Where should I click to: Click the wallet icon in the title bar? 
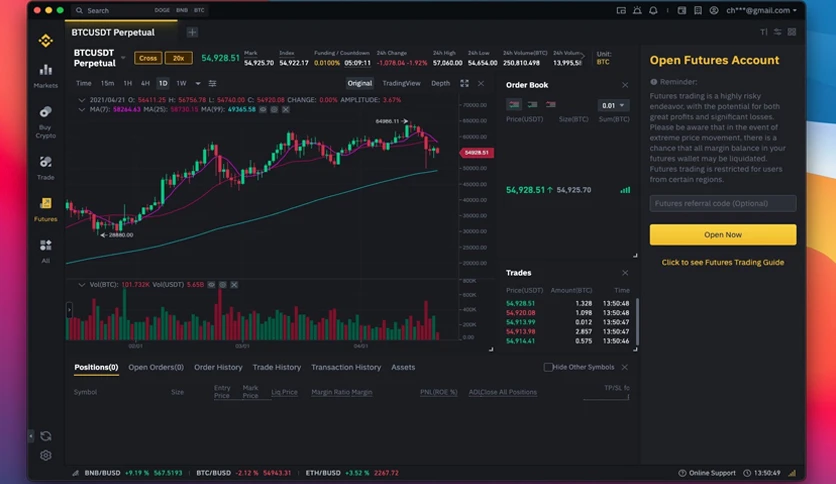pyautogui.click(x=681, y=10)
